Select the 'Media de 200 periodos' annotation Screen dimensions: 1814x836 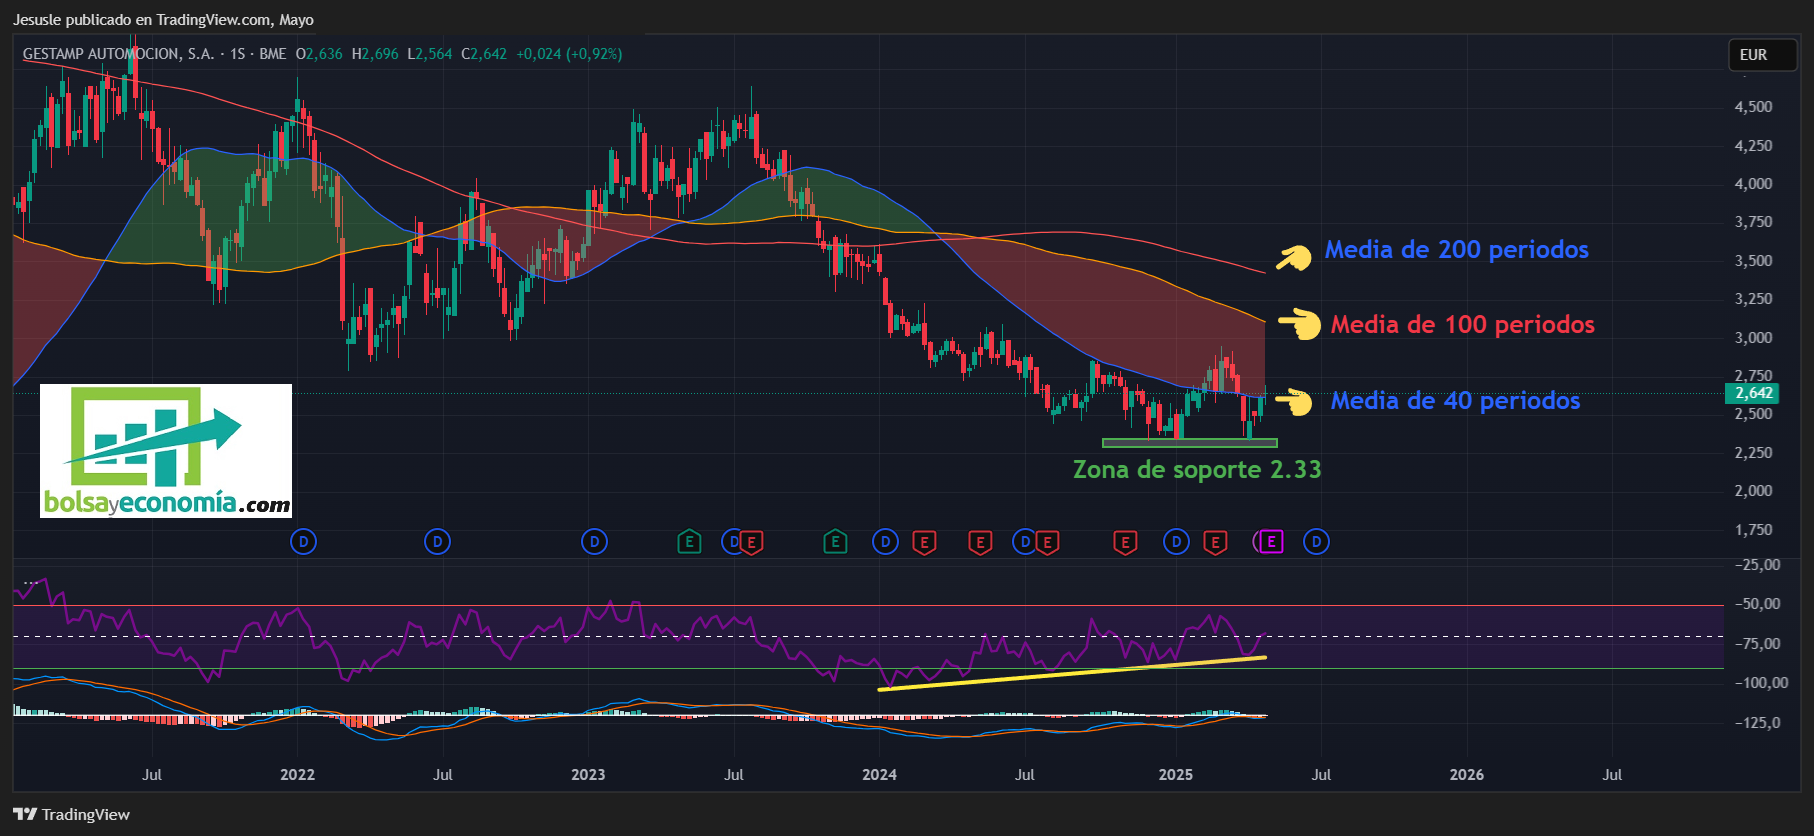(x=1456, y=249)
